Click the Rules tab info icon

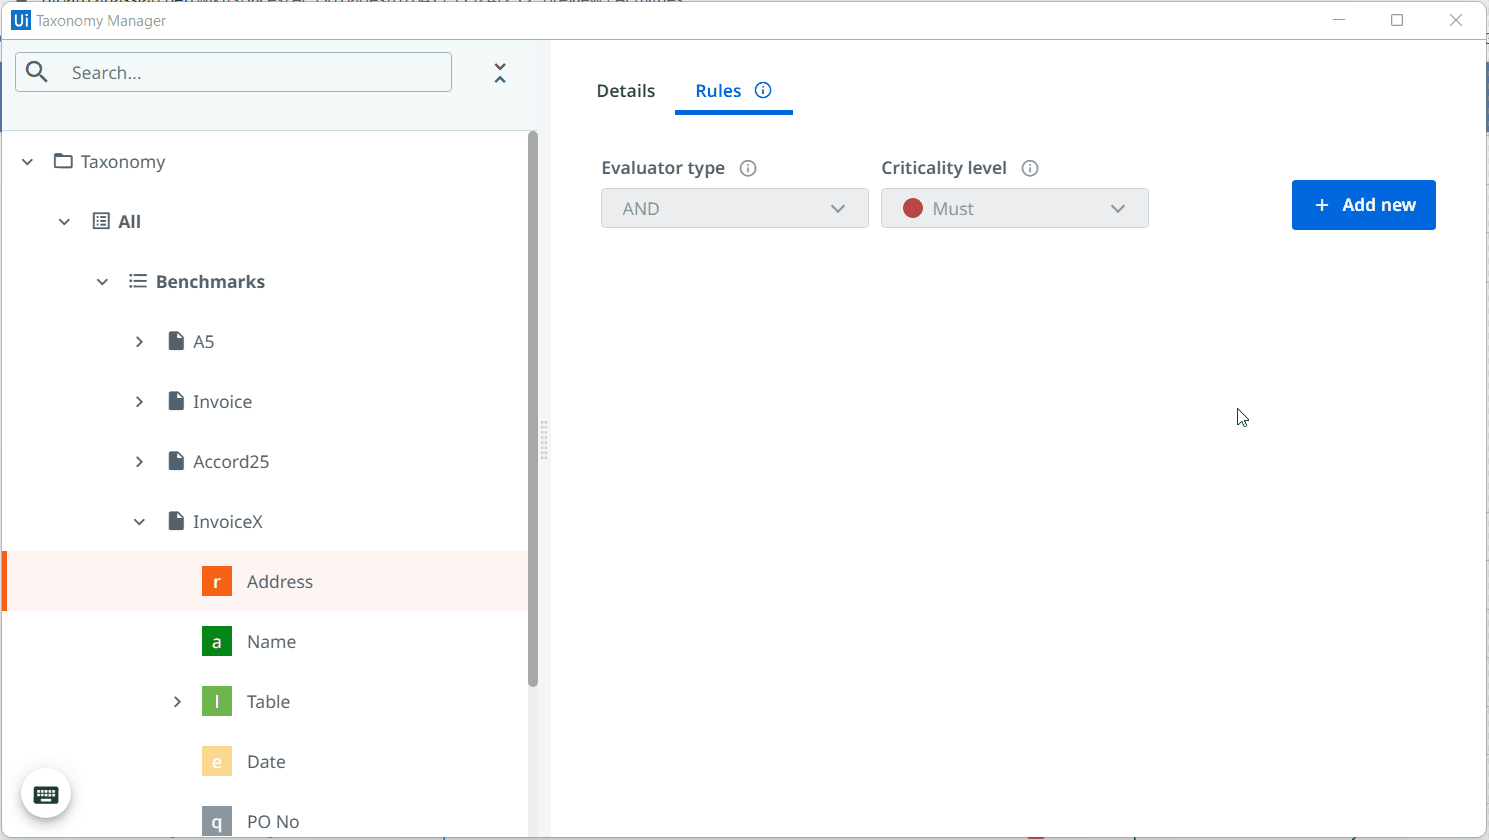pos(763,90)
